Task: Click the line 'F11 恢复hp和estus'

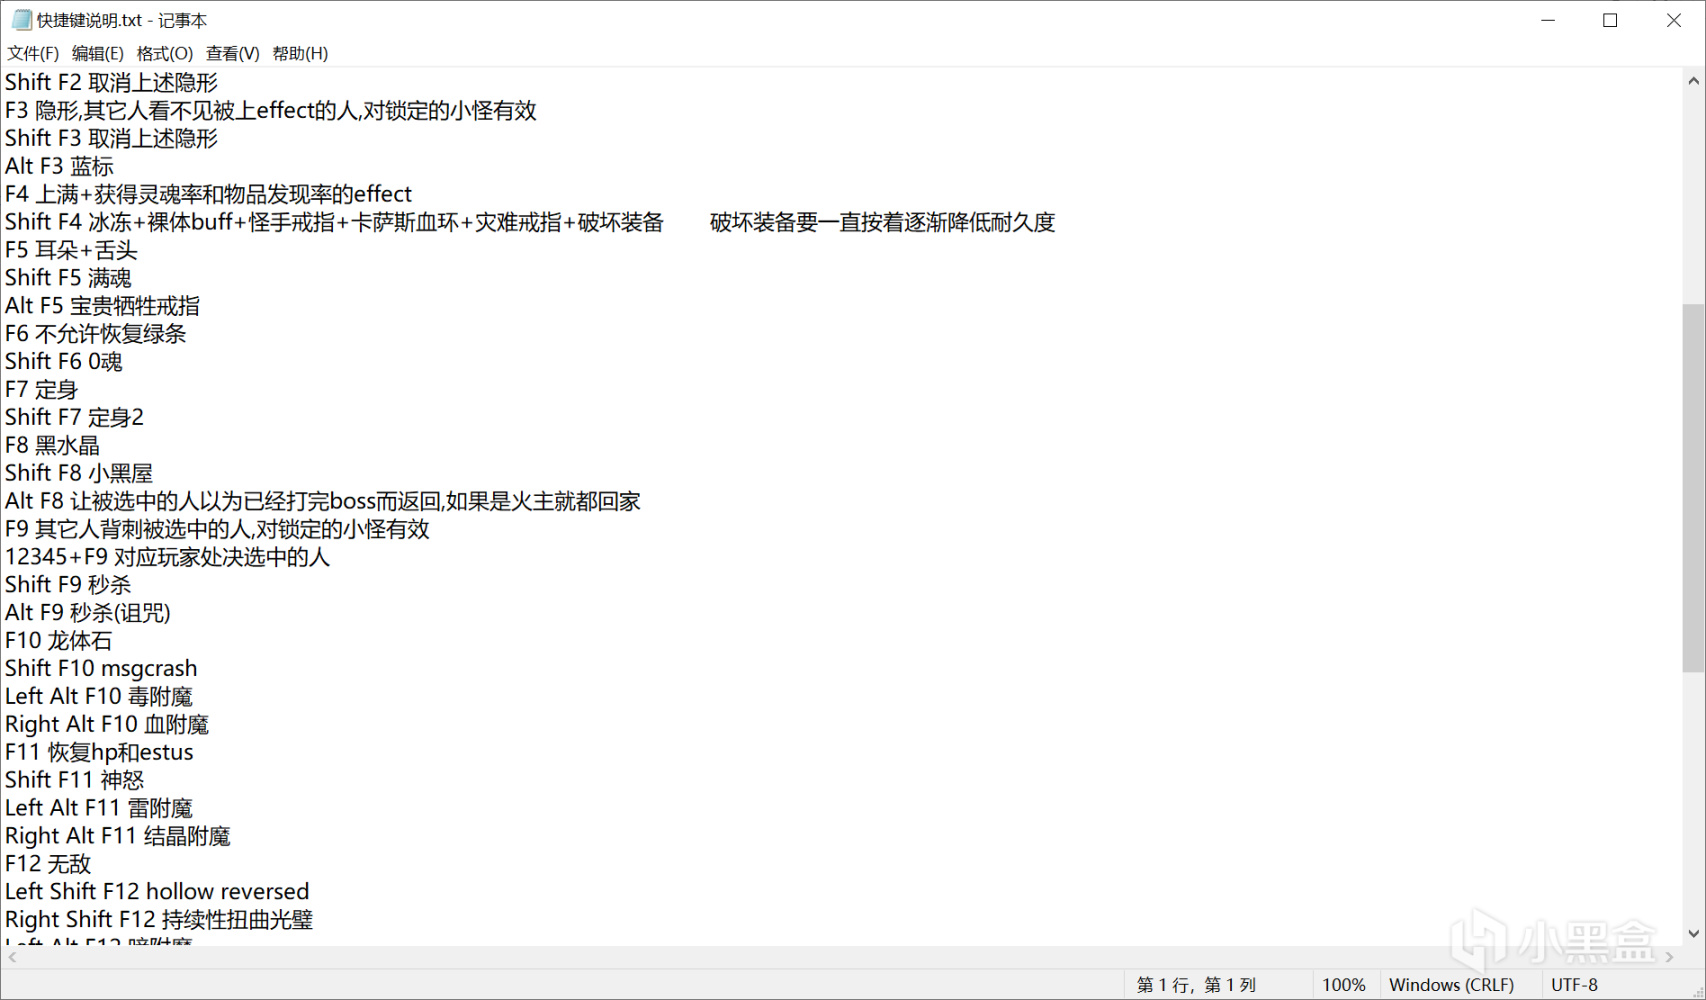Action: (x=99, y=753)
